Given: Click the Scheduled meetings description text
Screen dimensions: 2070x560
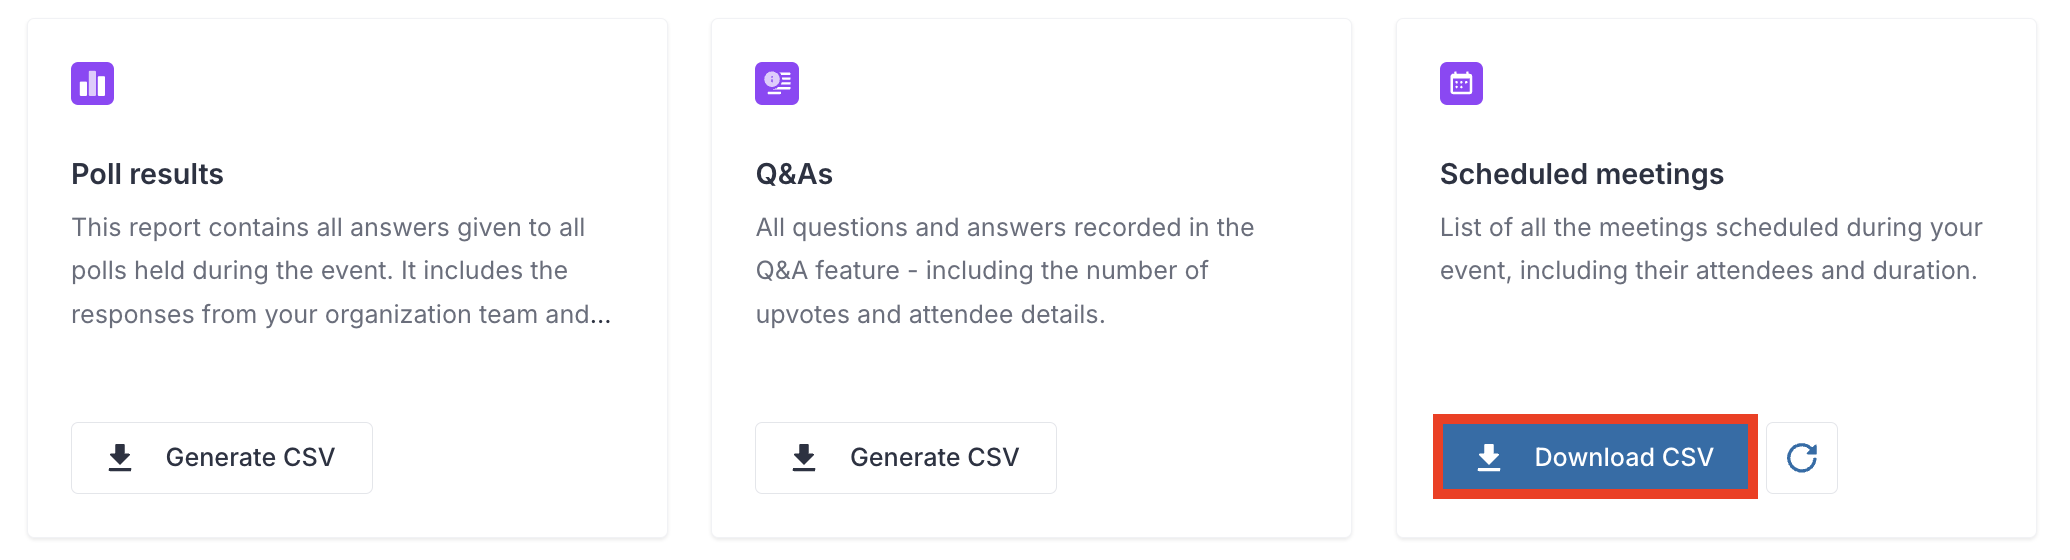Looking at the screenshot, I should pyautogui.click(x=1711, y=249).
